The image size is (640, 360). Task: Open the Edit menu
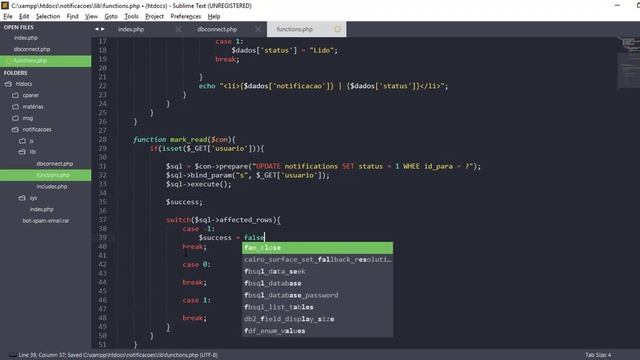click(24, 16)
